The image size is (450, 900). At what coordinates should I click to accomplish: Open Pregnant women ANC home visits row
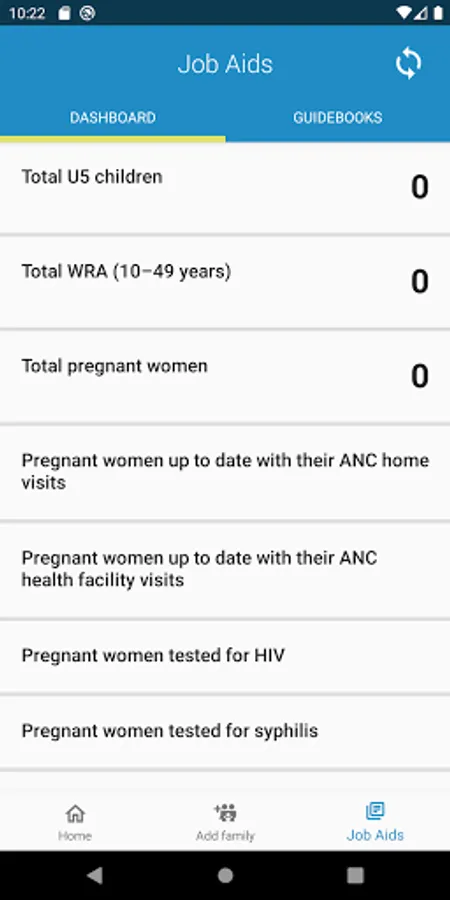pyautogui.click(x=225, y=472)
